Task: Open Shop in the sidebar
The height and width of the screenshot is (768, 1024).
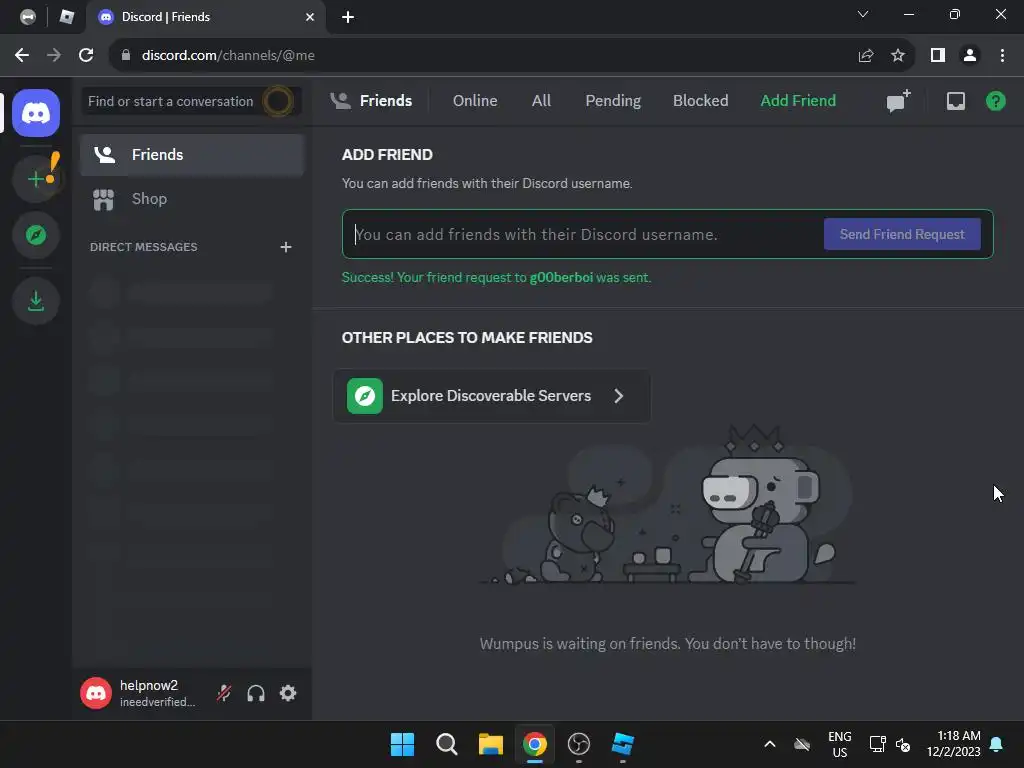Action: click(x=192, y=199)
